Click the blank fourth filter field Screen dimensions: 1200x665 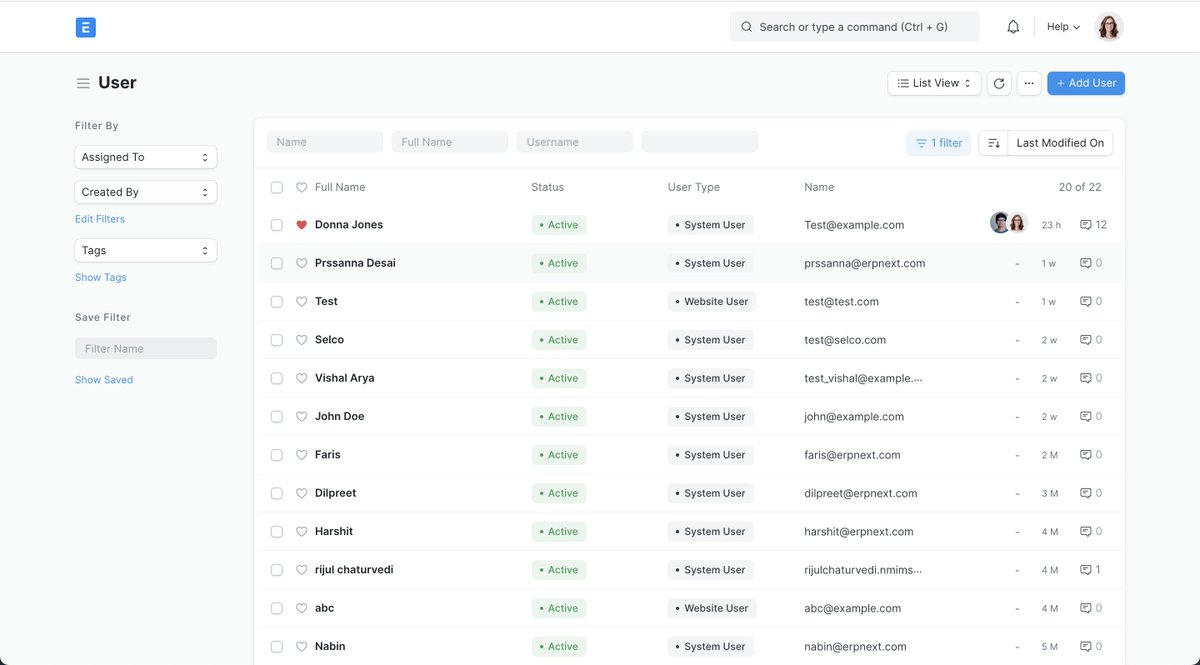tap(700, 142)
